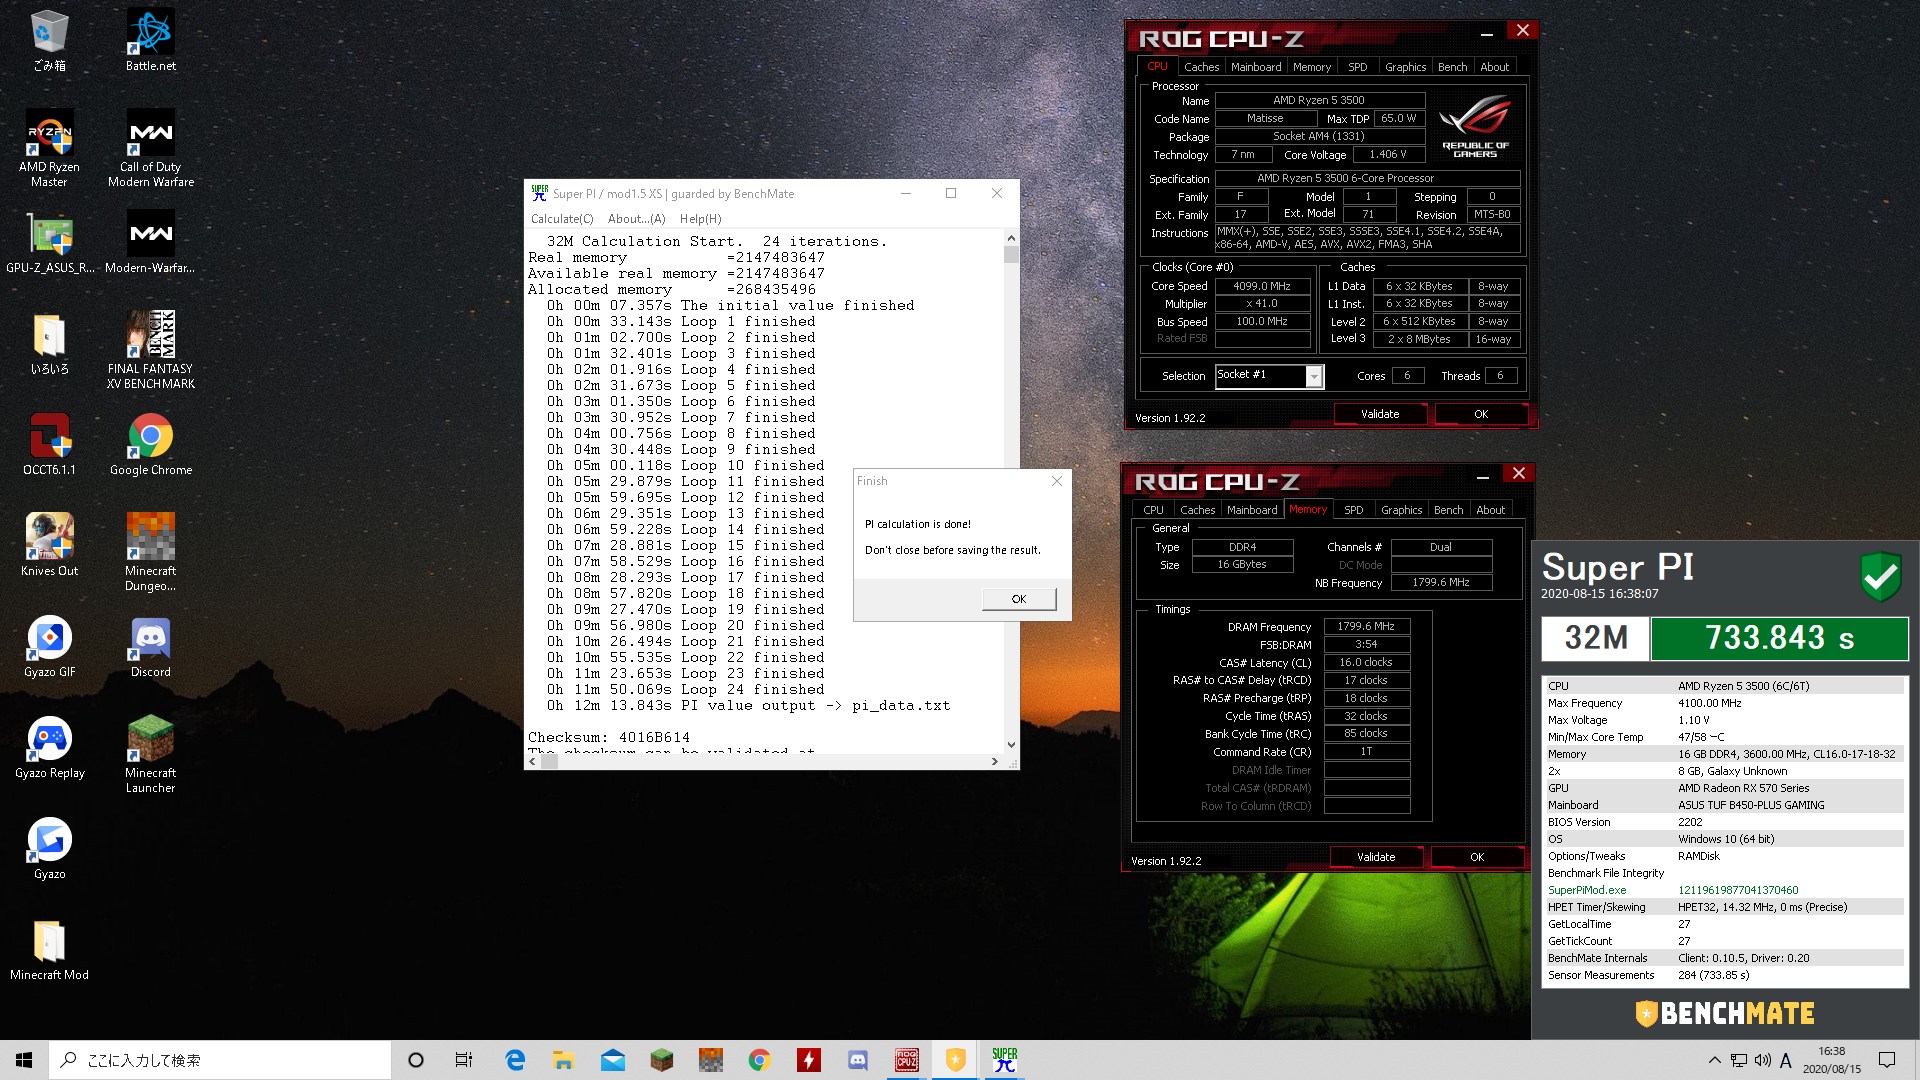The width and height of the screenshot is (1920, 1080).
Task: Close the Finish dialog with X
Action: pyautogui.click(x=1056, y=481)
